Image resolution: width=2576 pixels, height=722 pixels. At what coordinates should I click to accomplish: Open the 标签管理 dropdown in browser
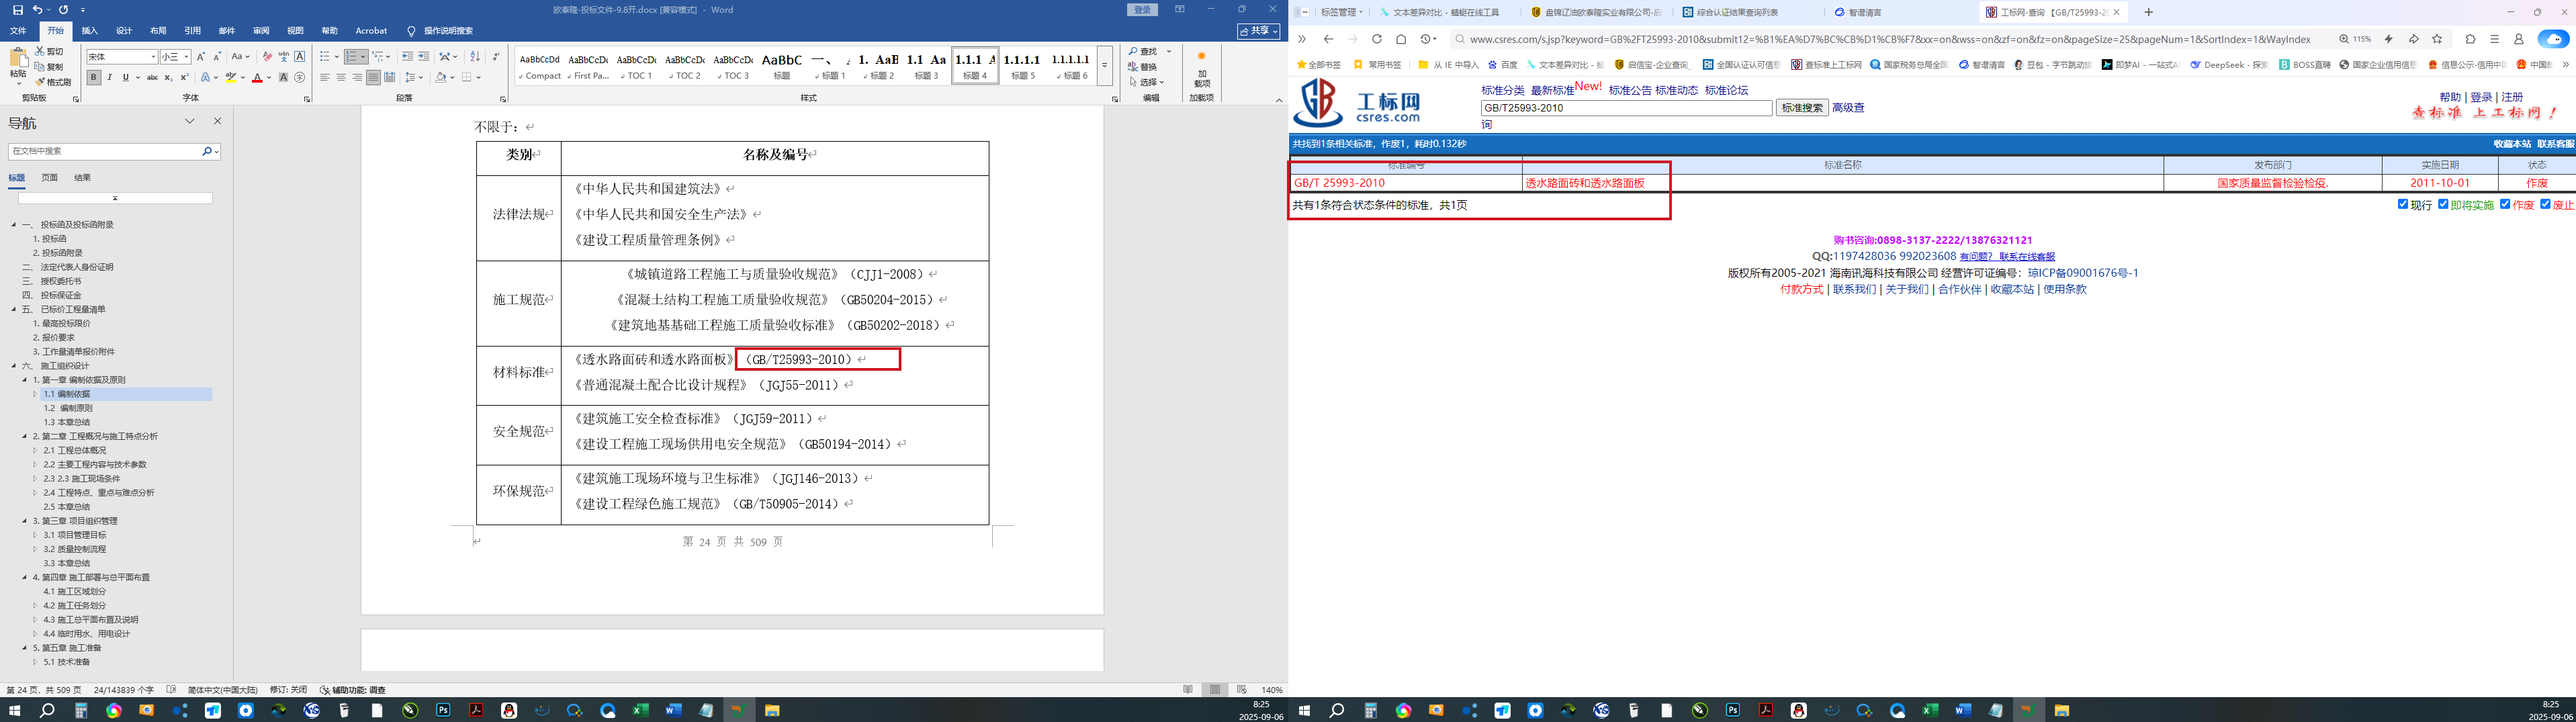click(1341, 12)
